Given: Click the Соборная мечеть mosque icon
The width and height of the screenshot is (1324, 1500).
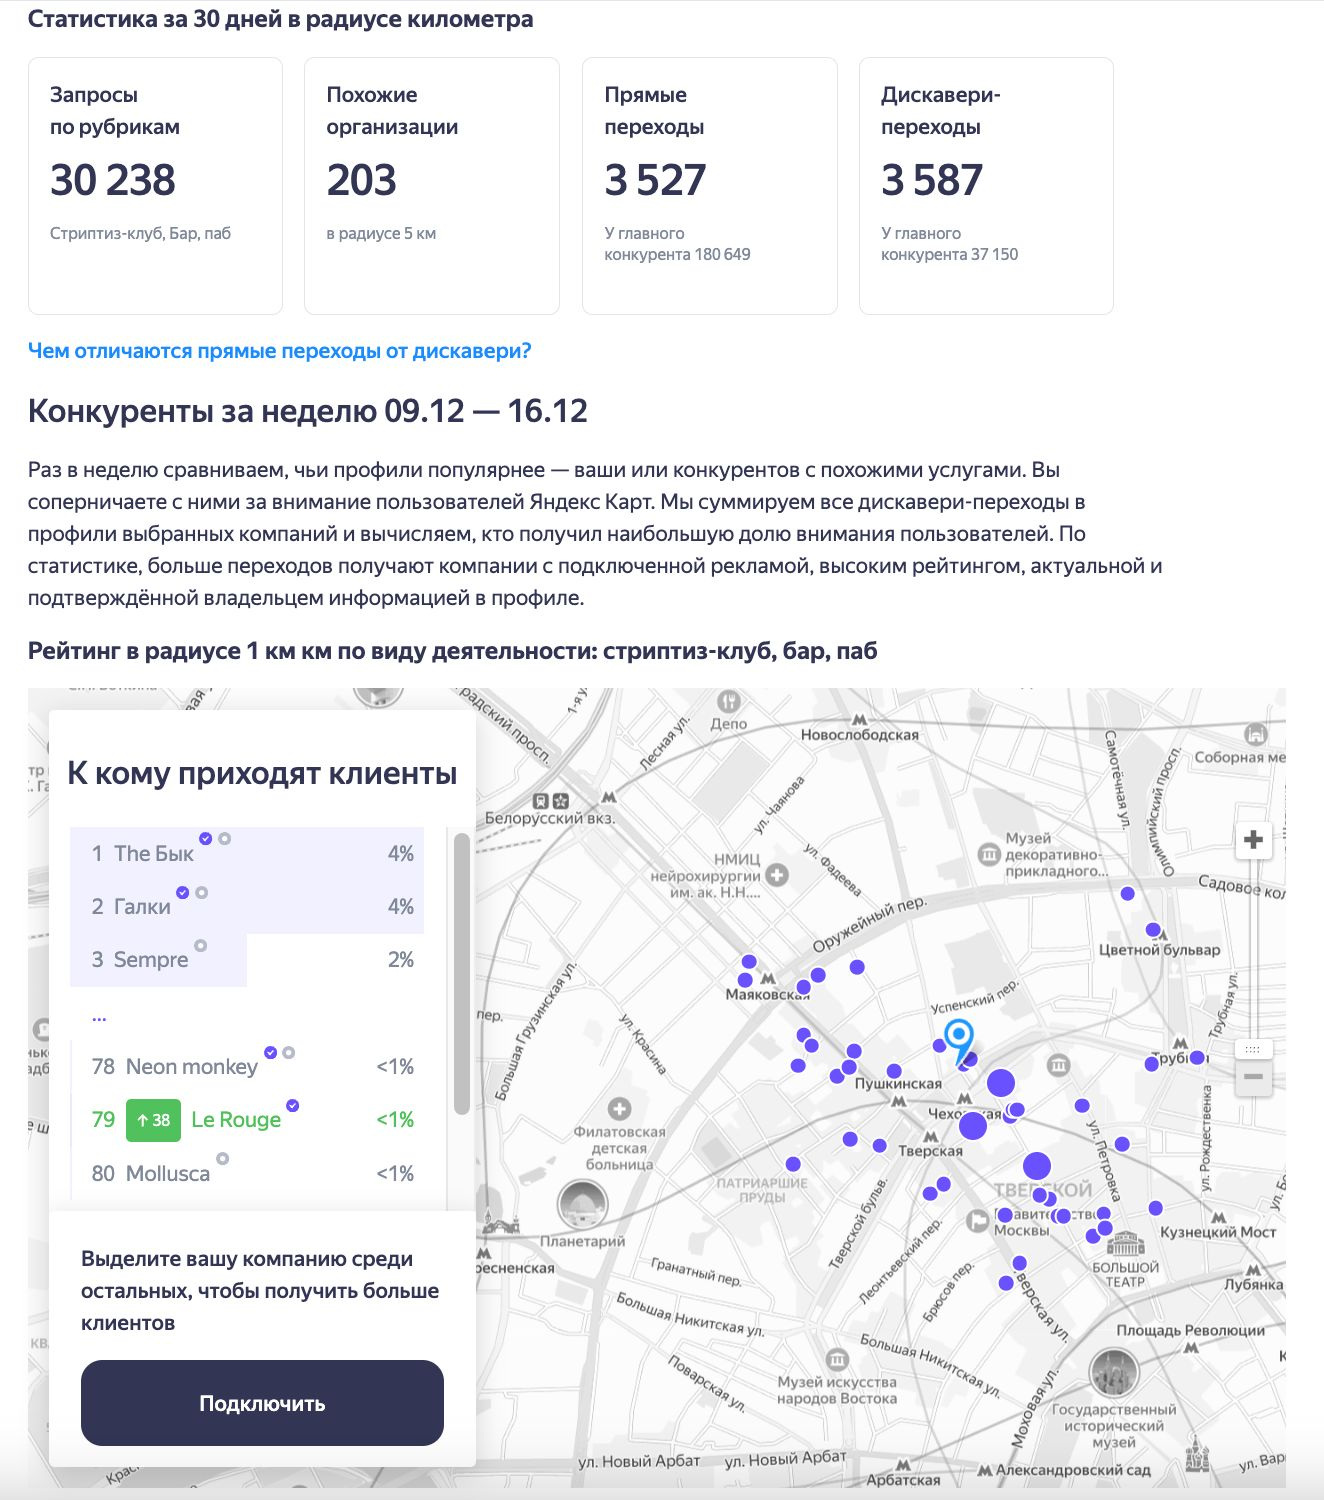Looking at the screenshot, I should click(1256, 735).
